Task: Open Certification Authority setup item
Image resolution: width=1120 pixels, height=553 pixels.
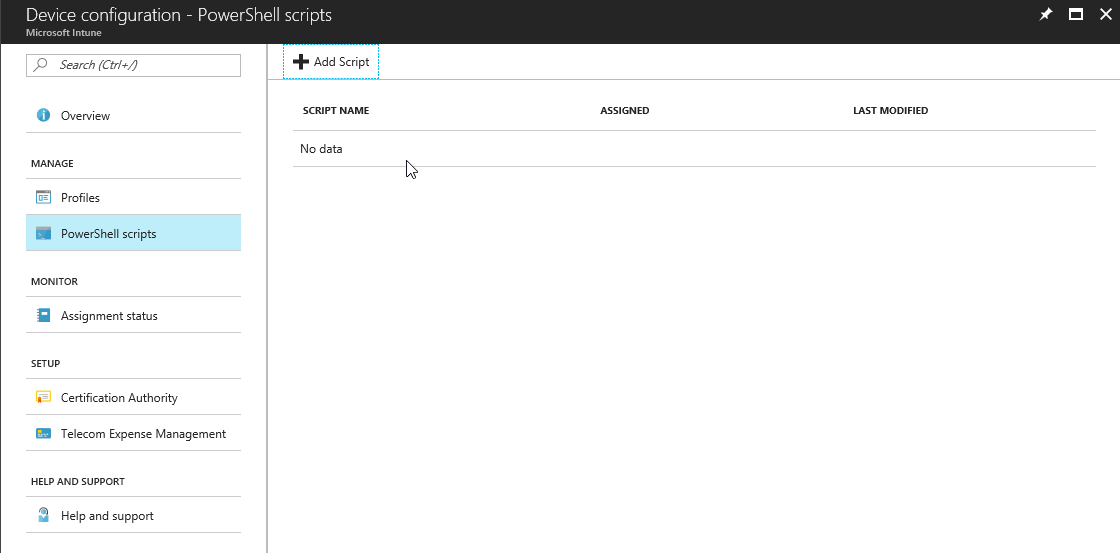Action: click(134, 397)
